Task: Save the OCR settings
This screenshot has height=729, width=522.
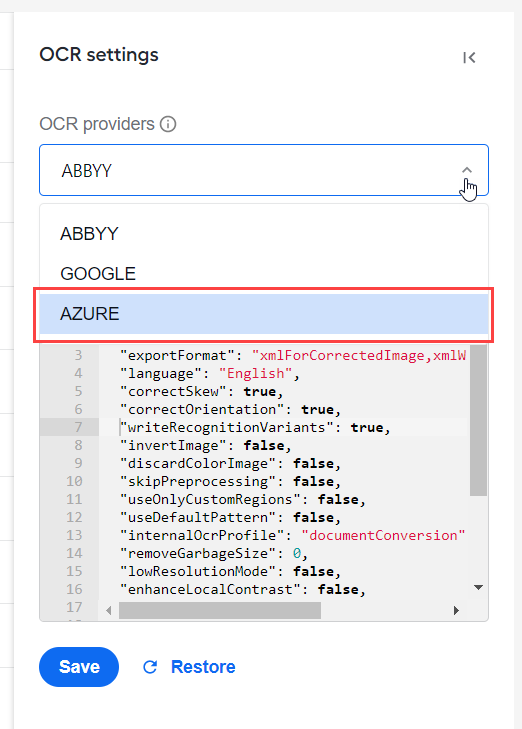Action: pos(79,667)
